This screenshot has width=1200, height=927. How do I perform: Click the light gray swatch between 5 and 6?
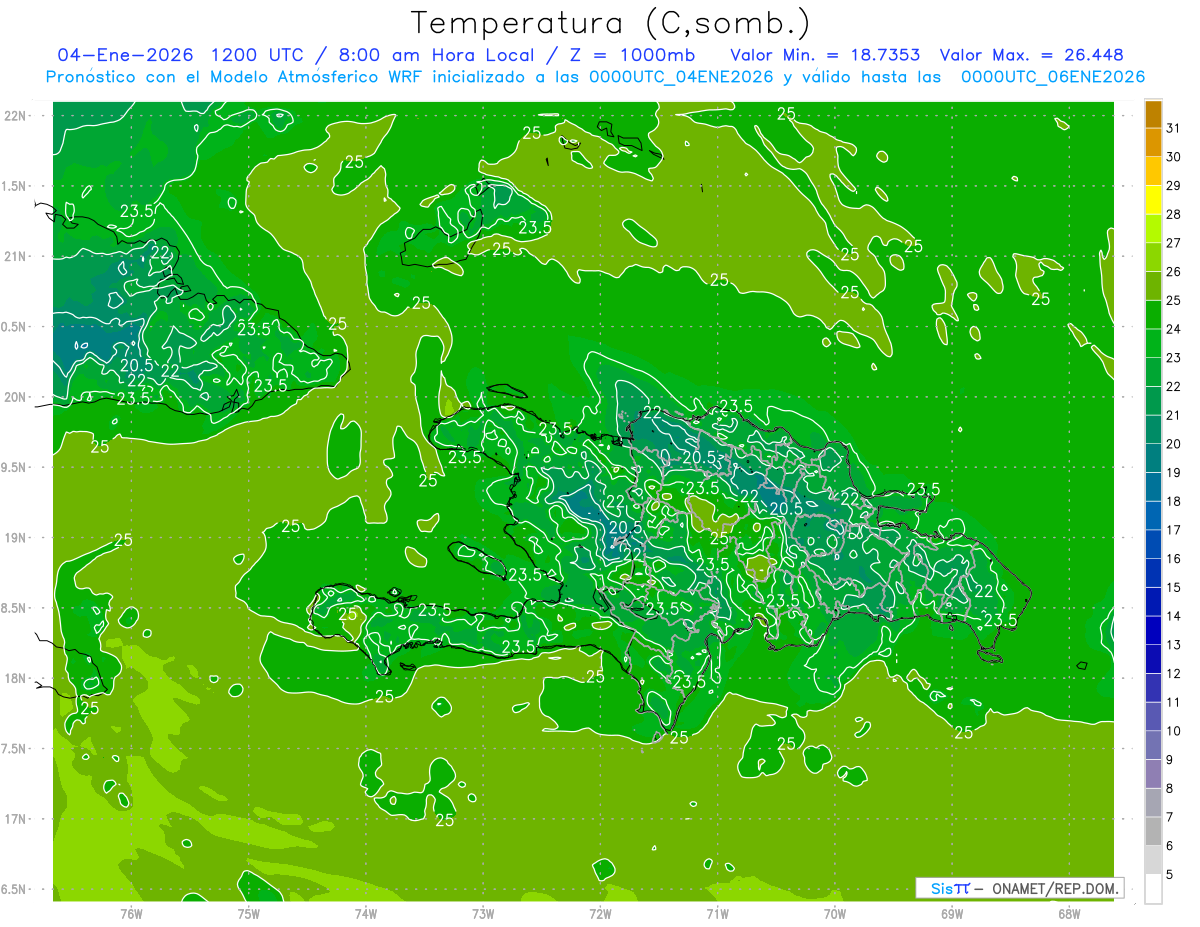(x=1153, y=860)
